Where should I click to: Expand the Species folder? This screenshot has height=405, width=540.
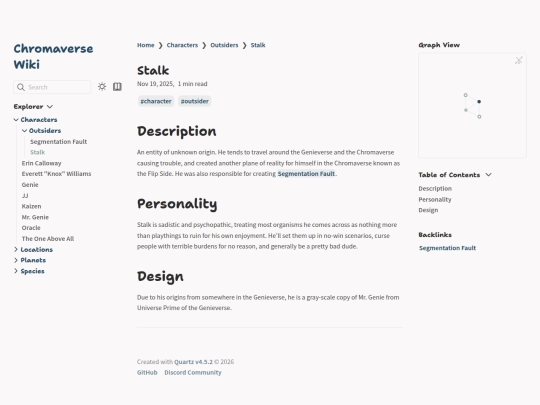pos(16,271)
